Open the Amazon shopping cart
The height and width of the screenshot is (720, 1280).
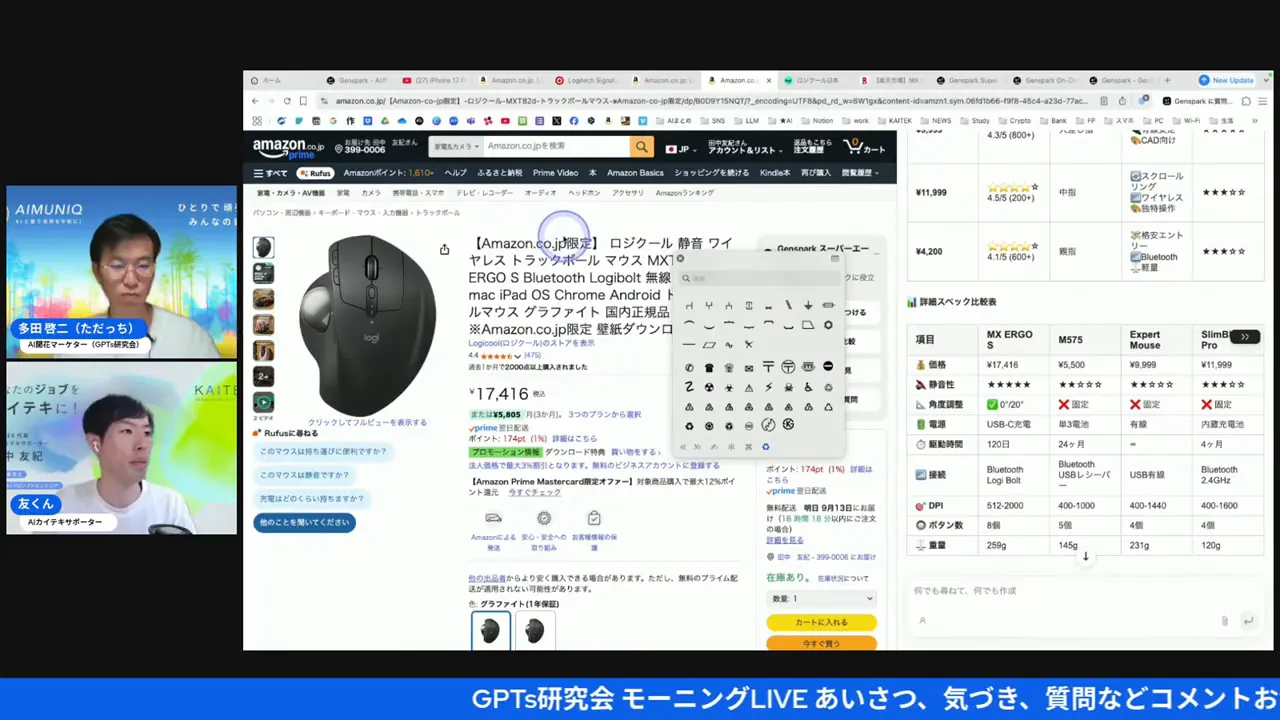coord(864,147)
